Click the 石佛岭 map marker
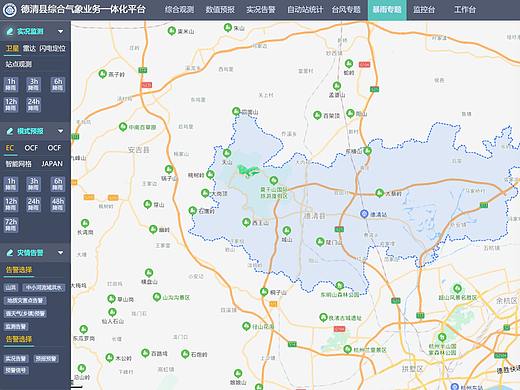The height and width of the screenshot is (390, 520). (x=185, y=353)
